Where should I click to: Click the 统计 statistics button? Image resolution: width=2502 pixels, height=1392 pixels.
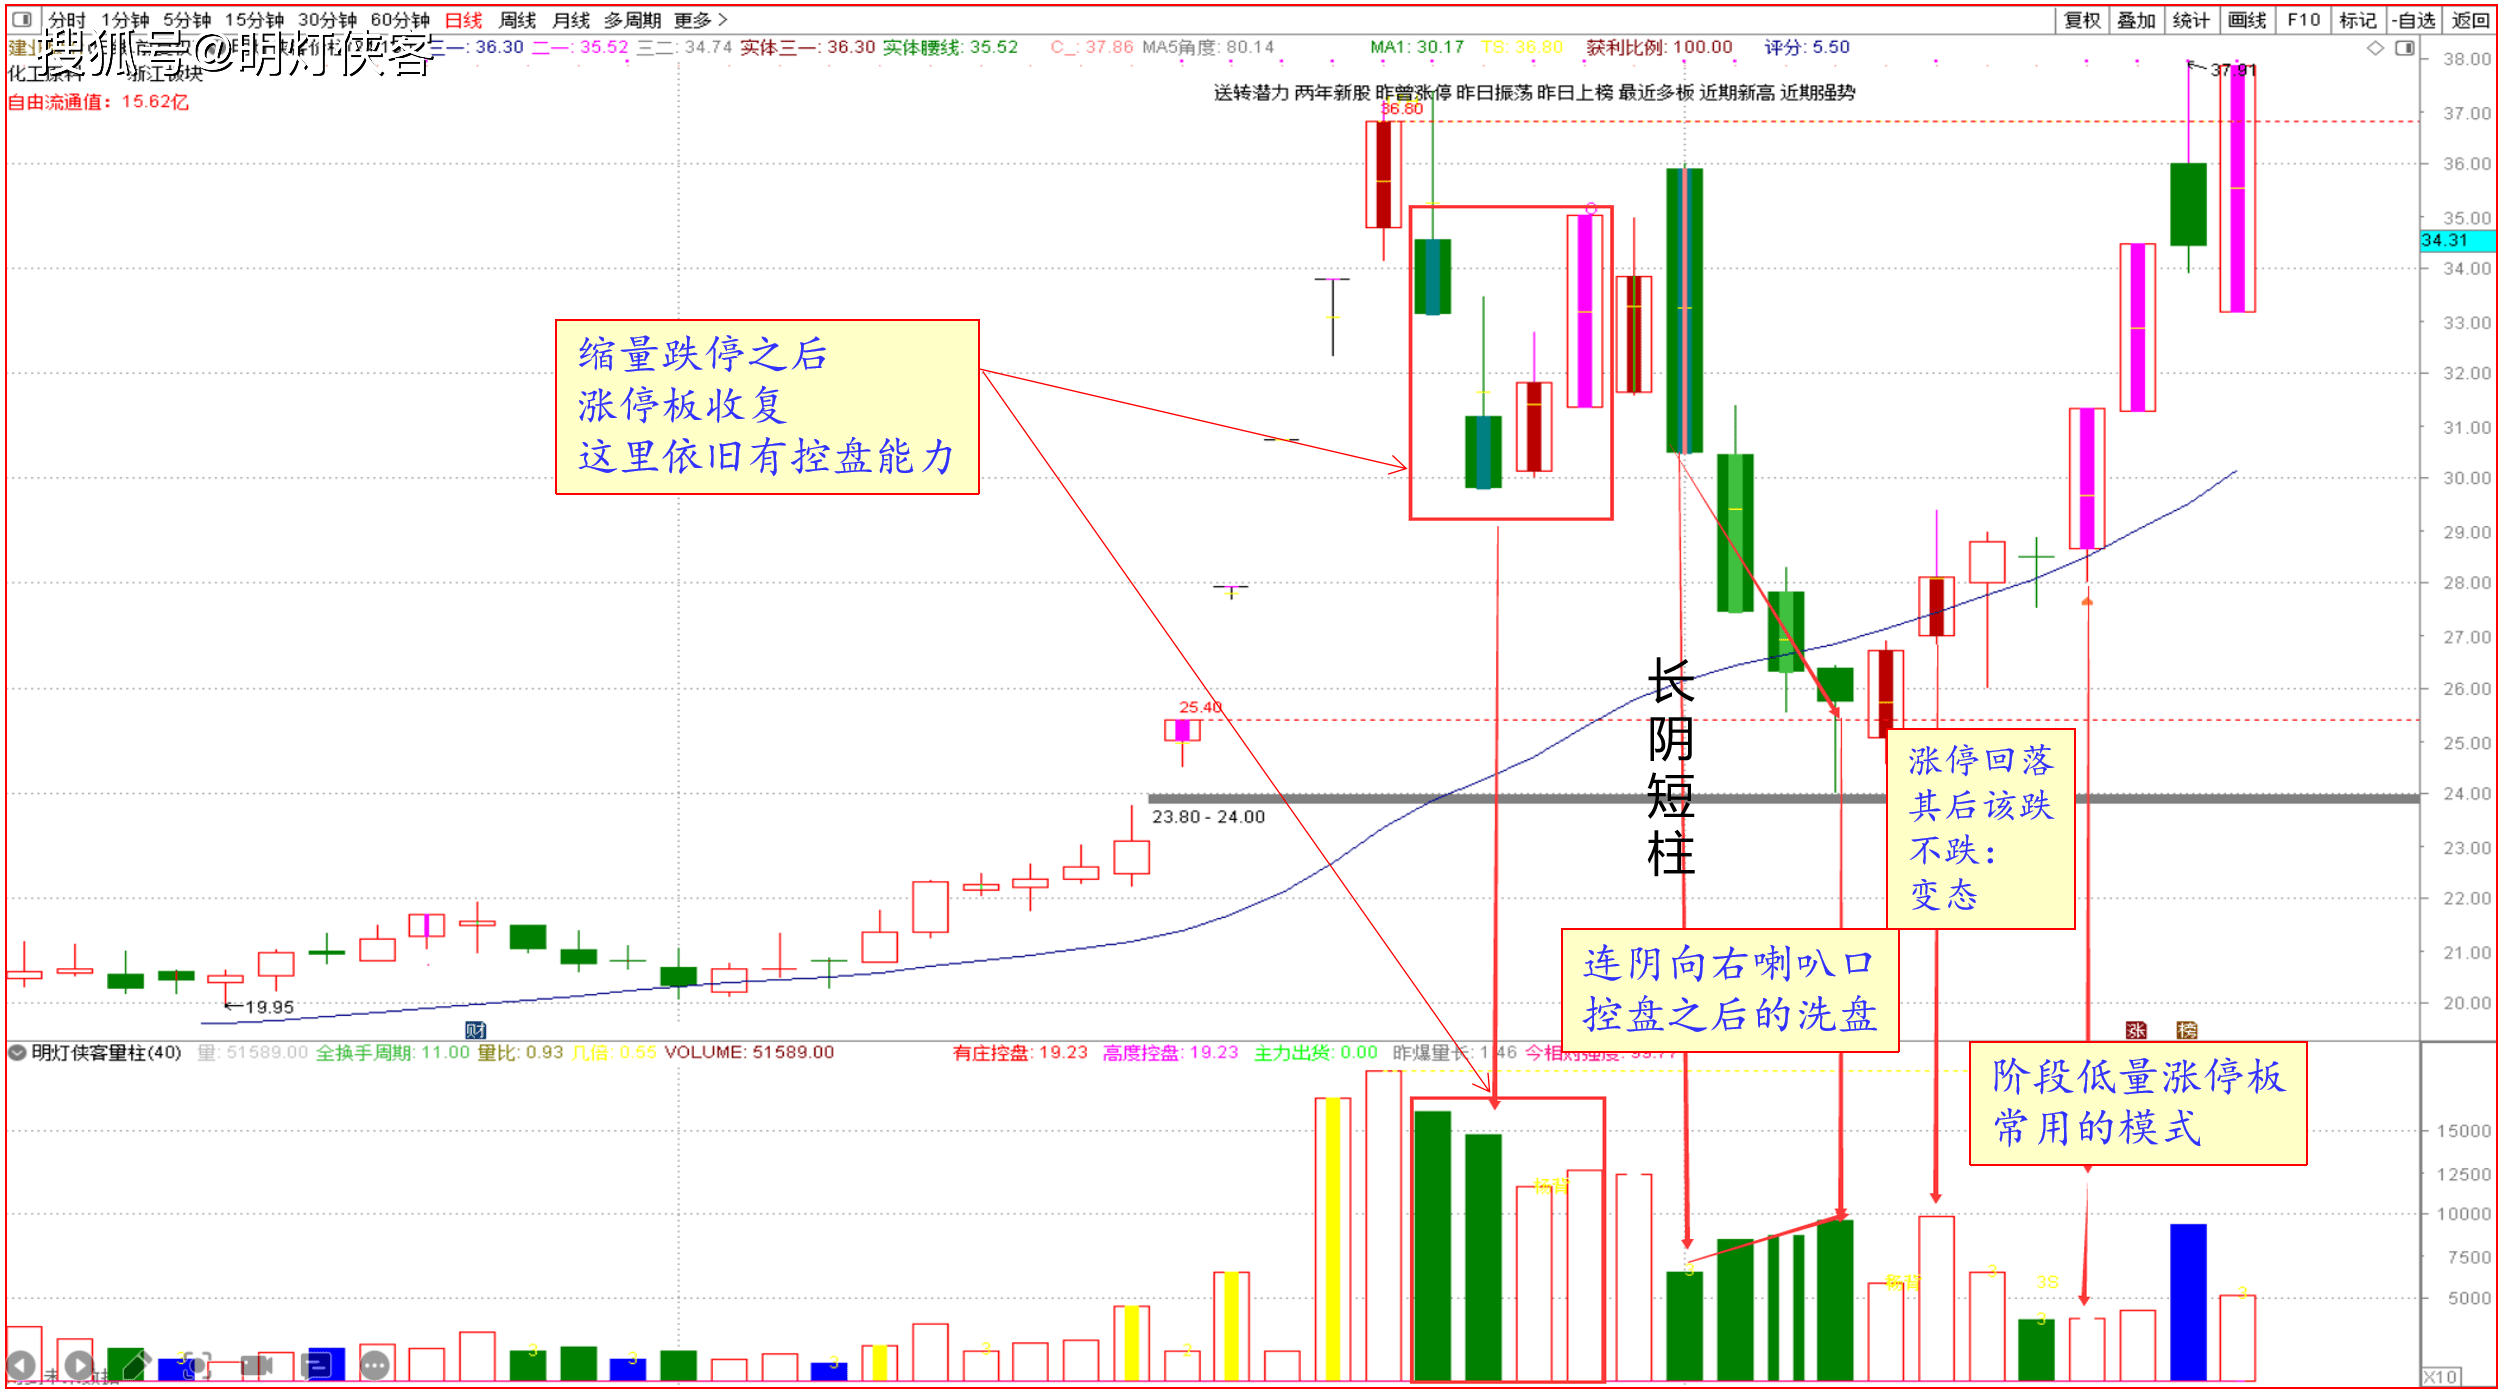point(2191,20)
